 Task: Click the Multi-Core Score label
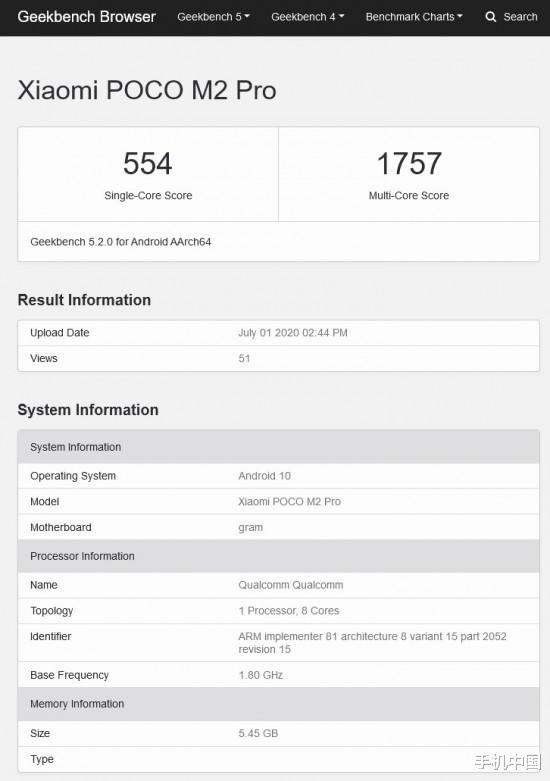click(x=409, y=195)
